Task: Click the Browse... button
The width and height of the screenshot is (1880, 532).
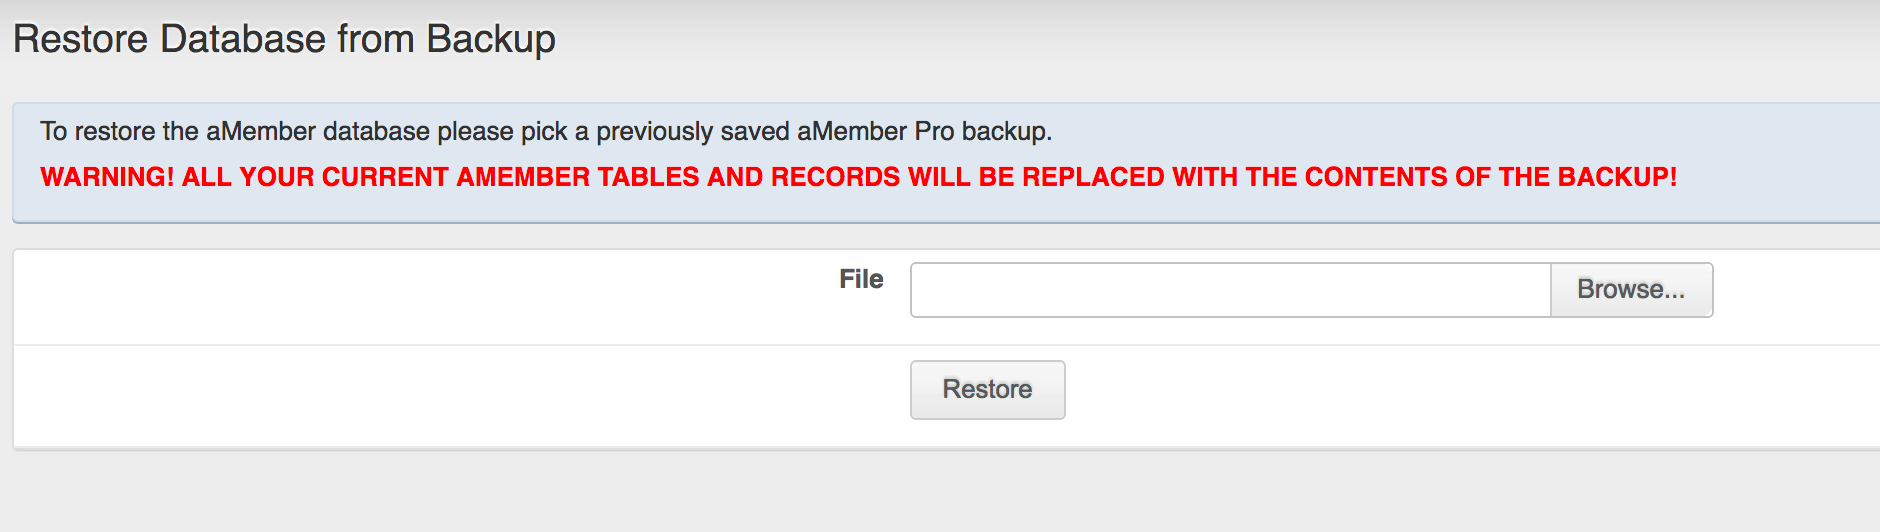Action: (1631, 290)
